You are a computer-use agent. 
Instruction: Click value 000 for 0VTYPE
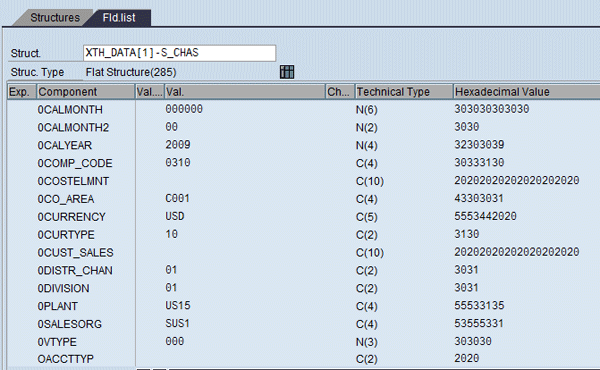coord(175,341)
